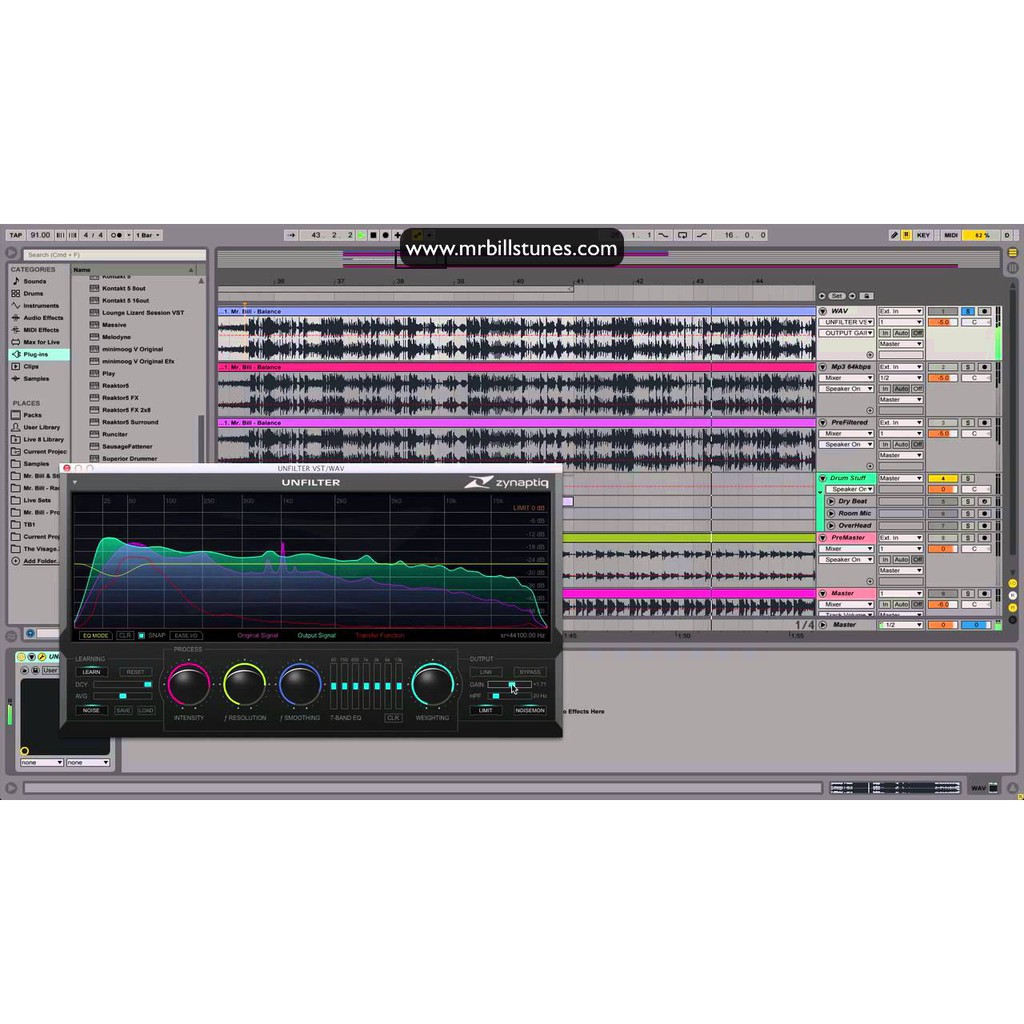Select the MIDI Effects category
Image resolution: width=1024 pixels, height=1024 pixels.
tap(41, 330)
